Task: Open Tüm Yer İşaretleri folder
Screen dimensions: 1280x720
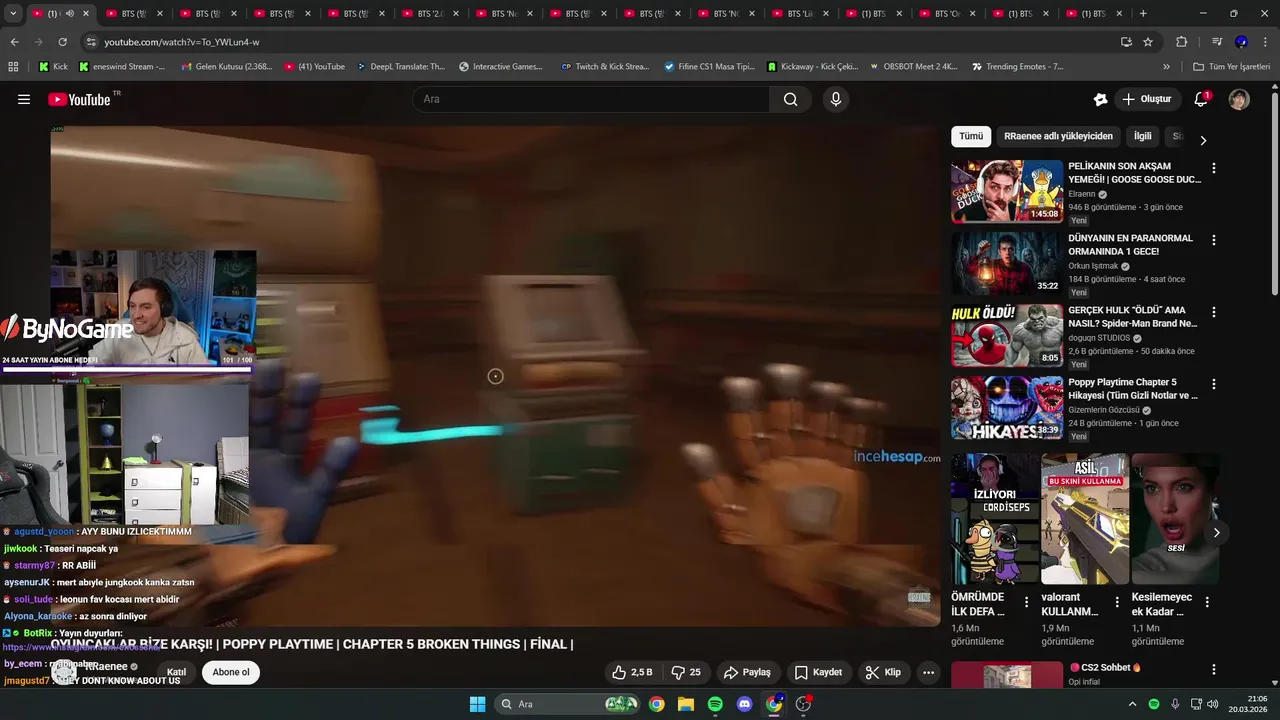Action: click(1231, 66)
